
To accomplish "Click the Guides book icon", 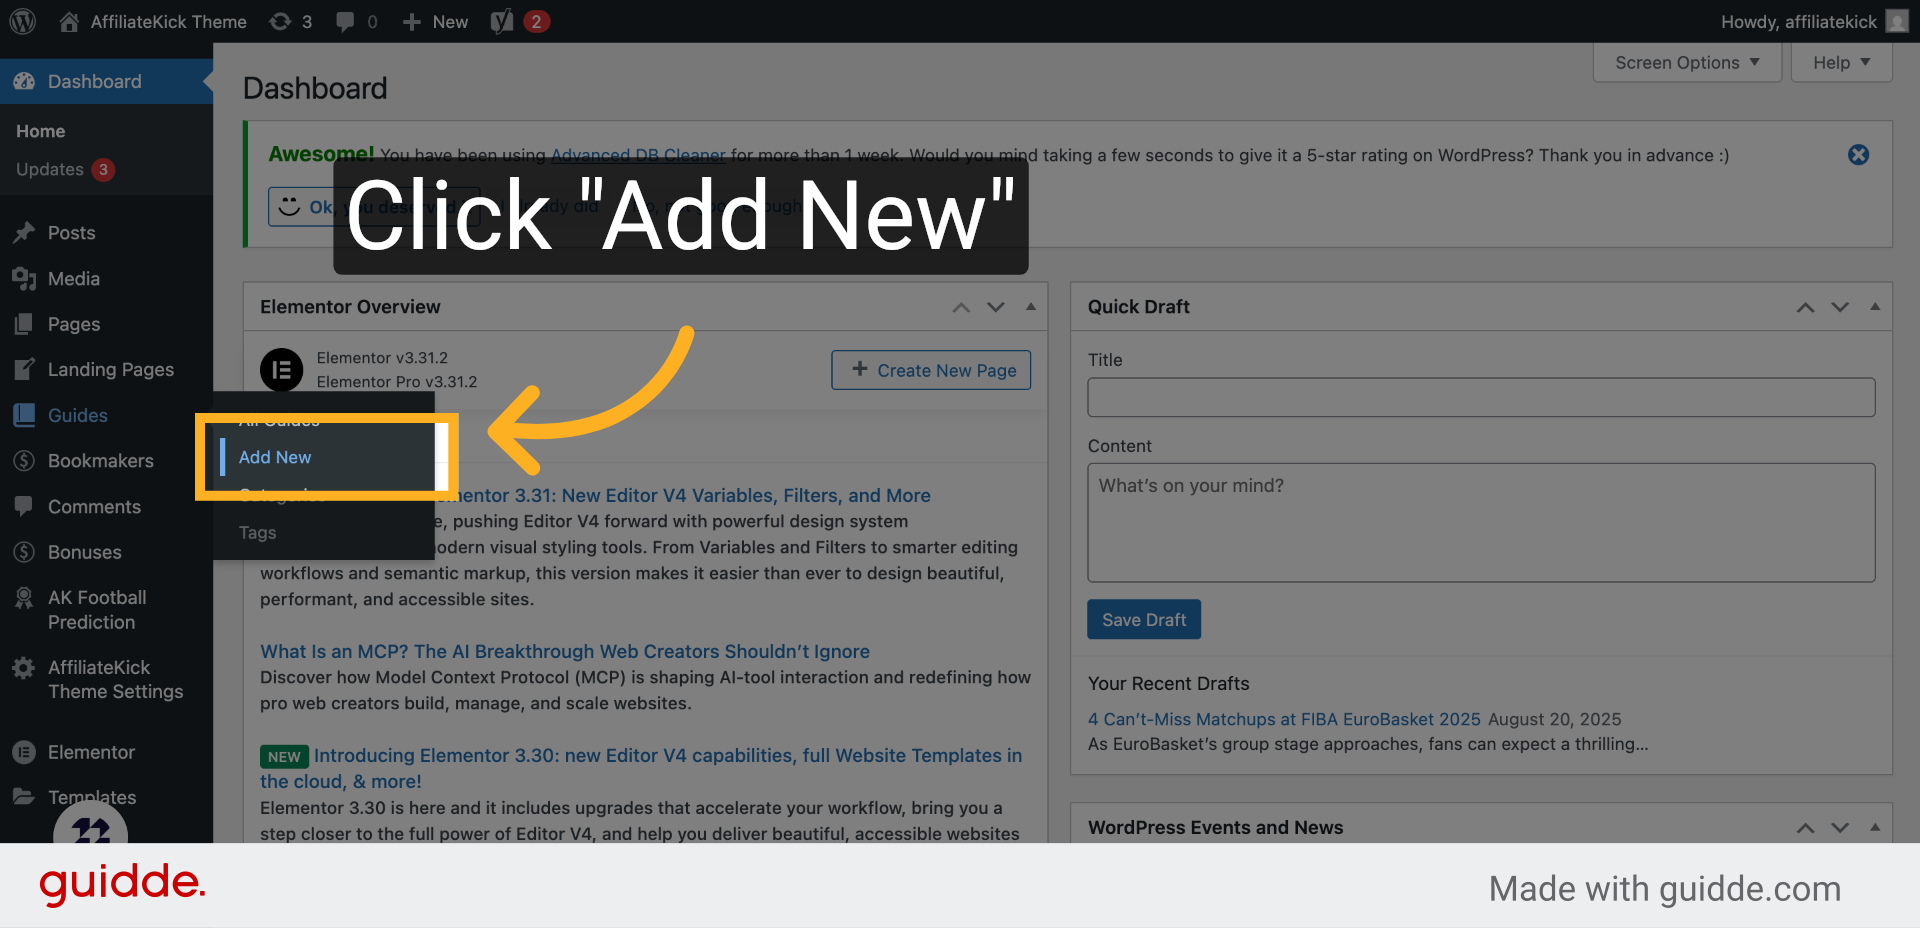I will tap(24, 415).
